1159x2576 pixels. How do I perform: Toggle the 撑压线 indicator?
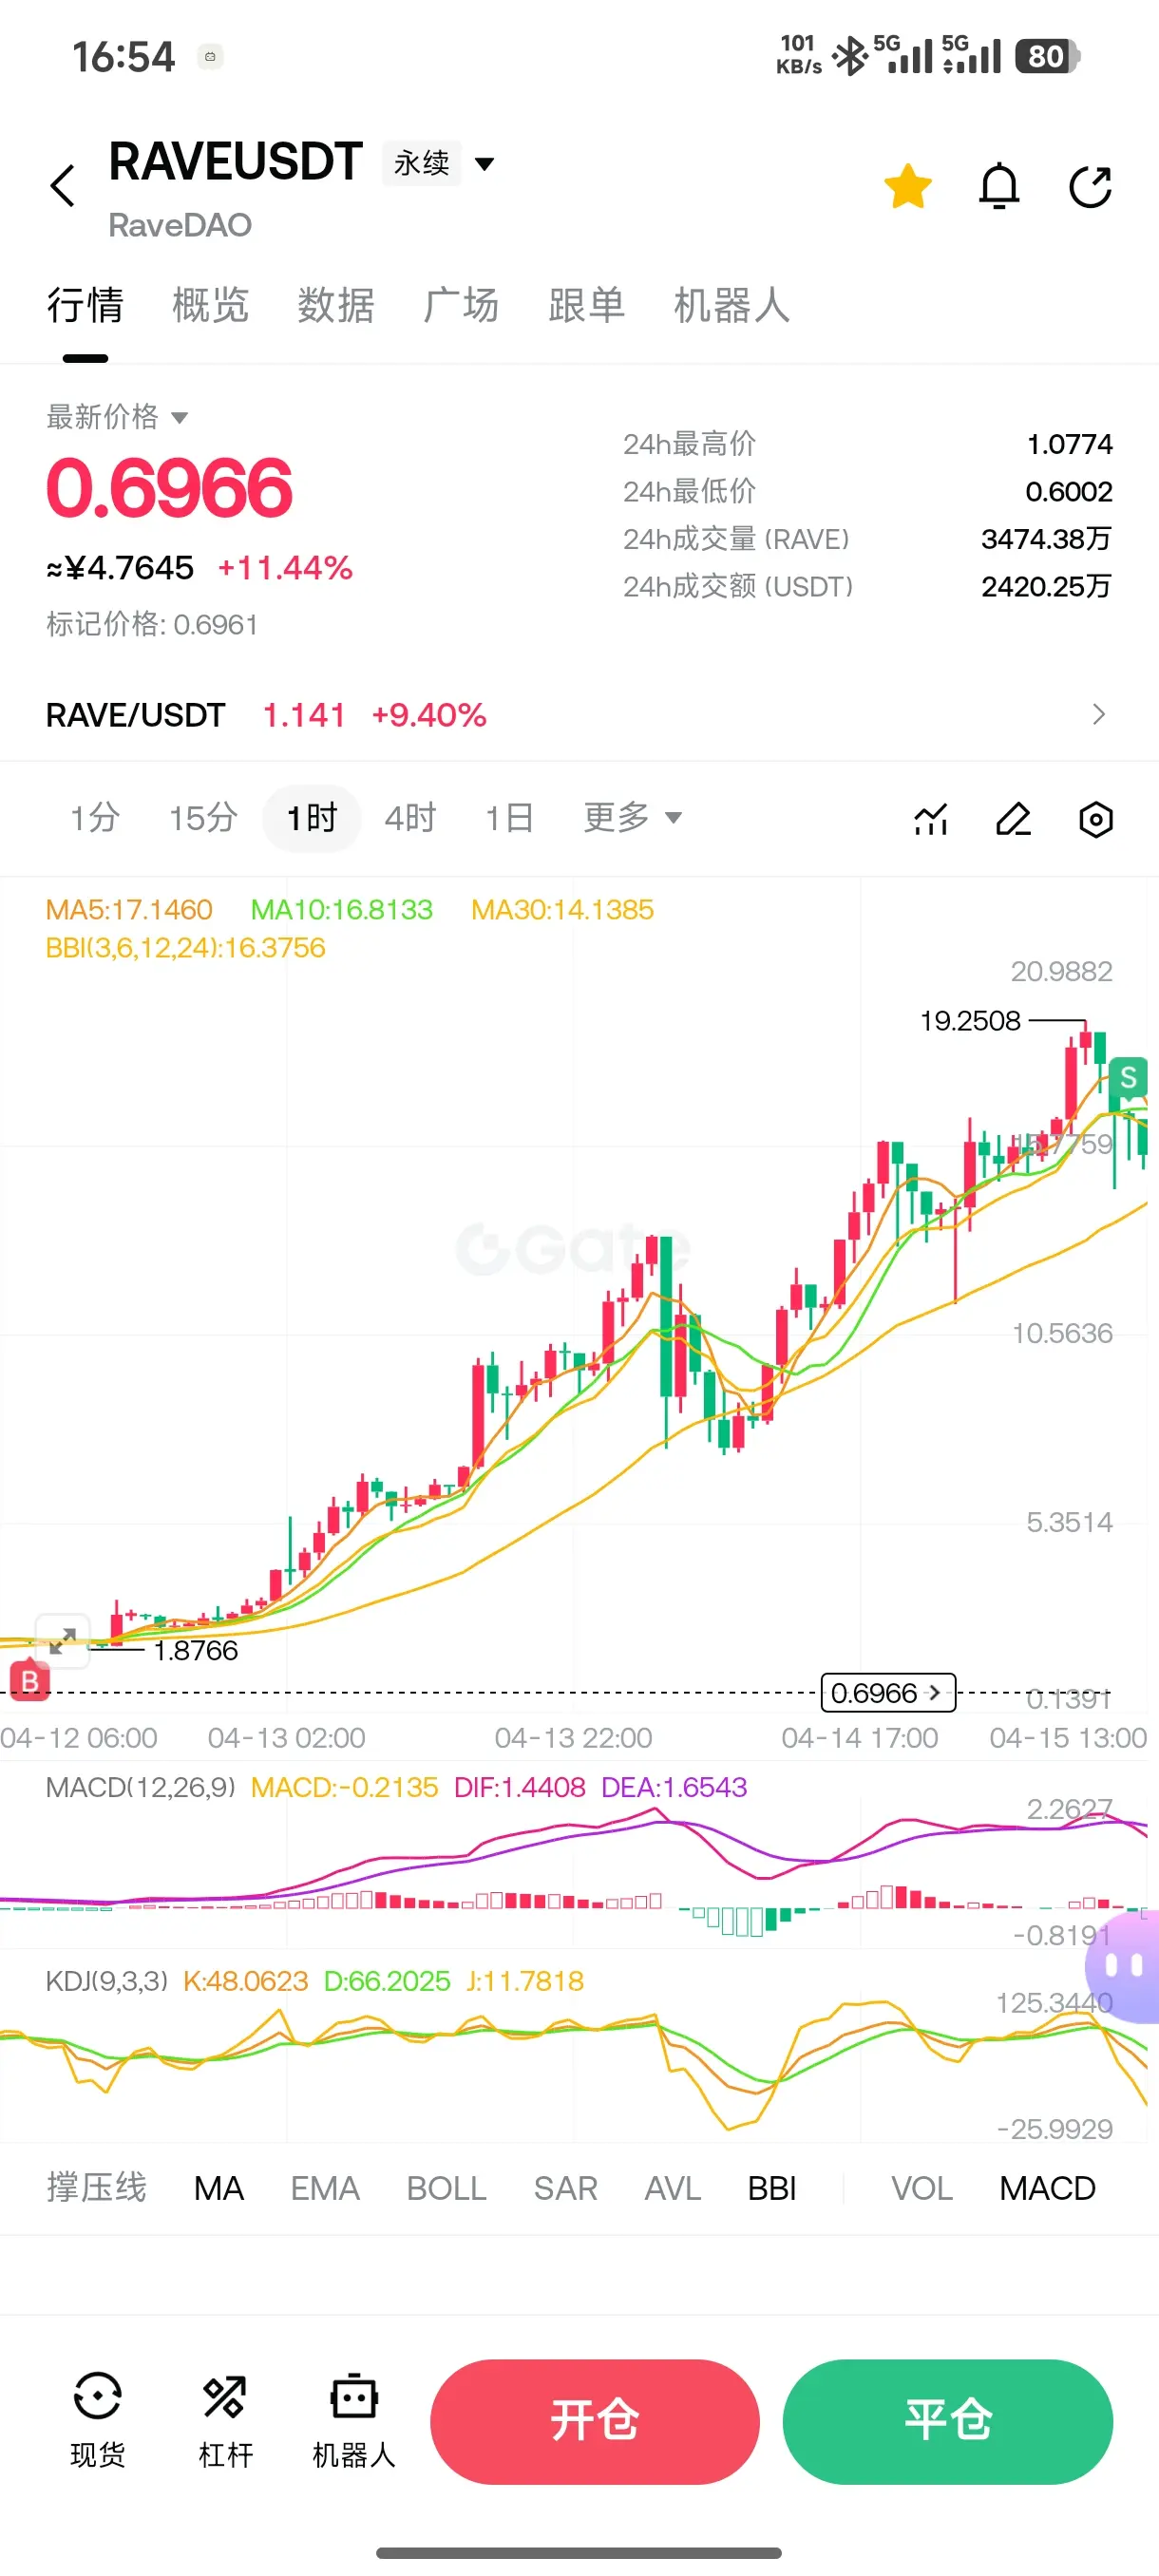point(96,2187)
